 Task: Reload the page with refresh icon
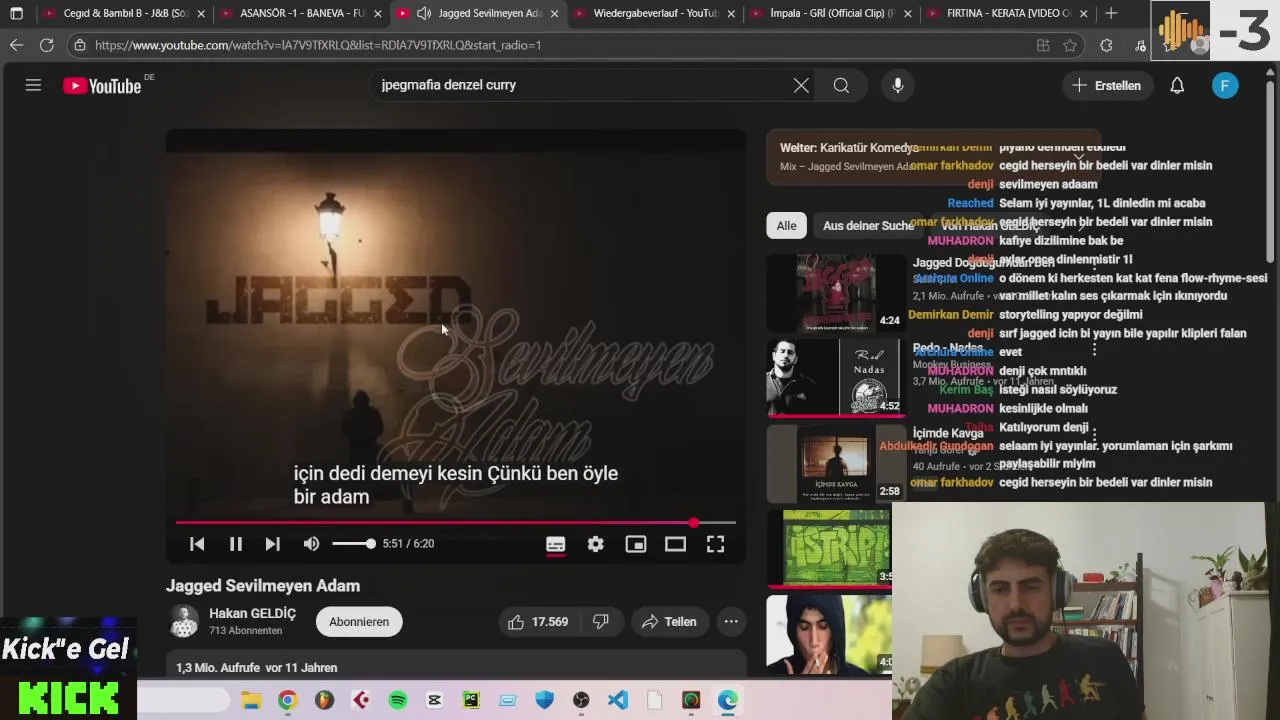[x=47, y=45]
